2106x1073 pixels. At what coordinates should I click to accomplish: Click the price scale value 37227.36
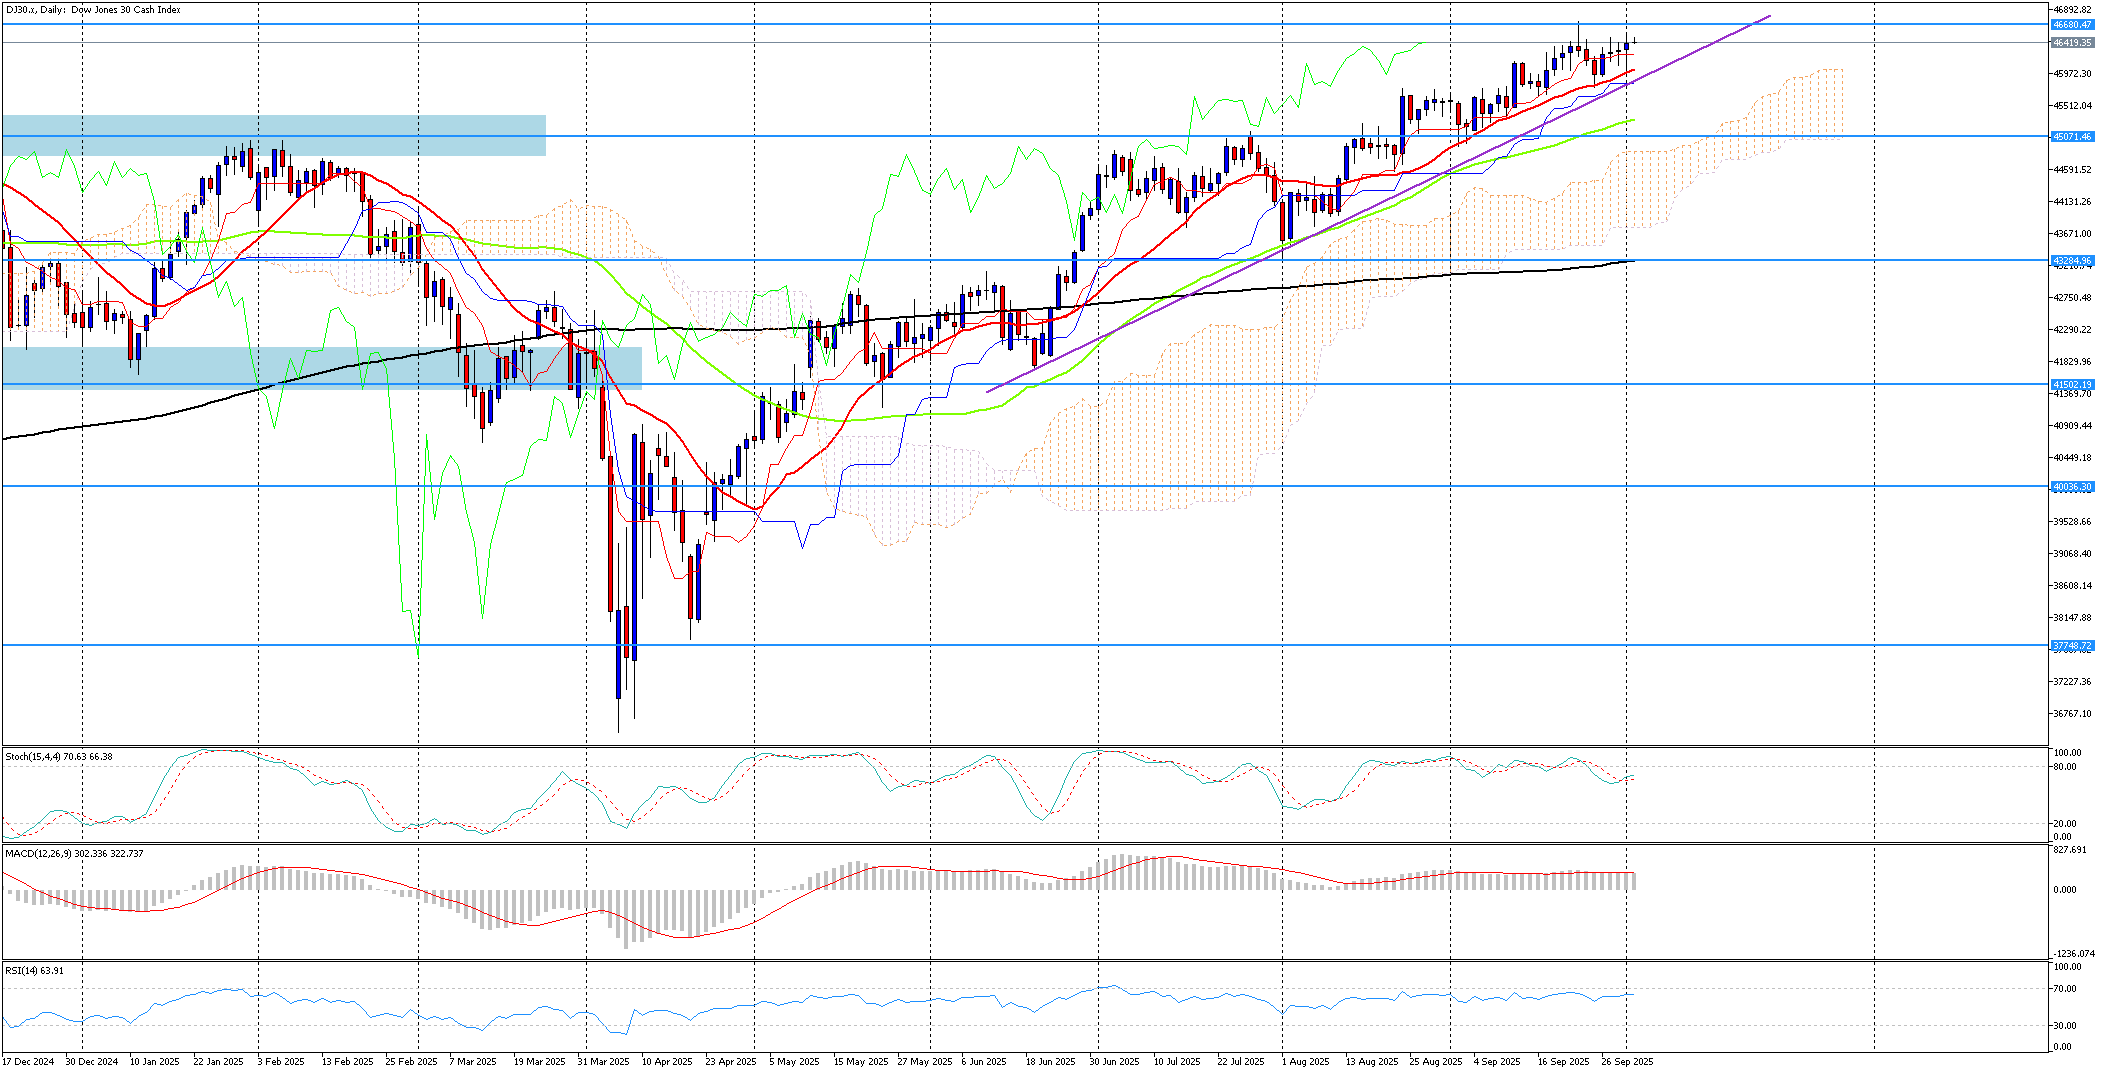(x=2072, y=682)
